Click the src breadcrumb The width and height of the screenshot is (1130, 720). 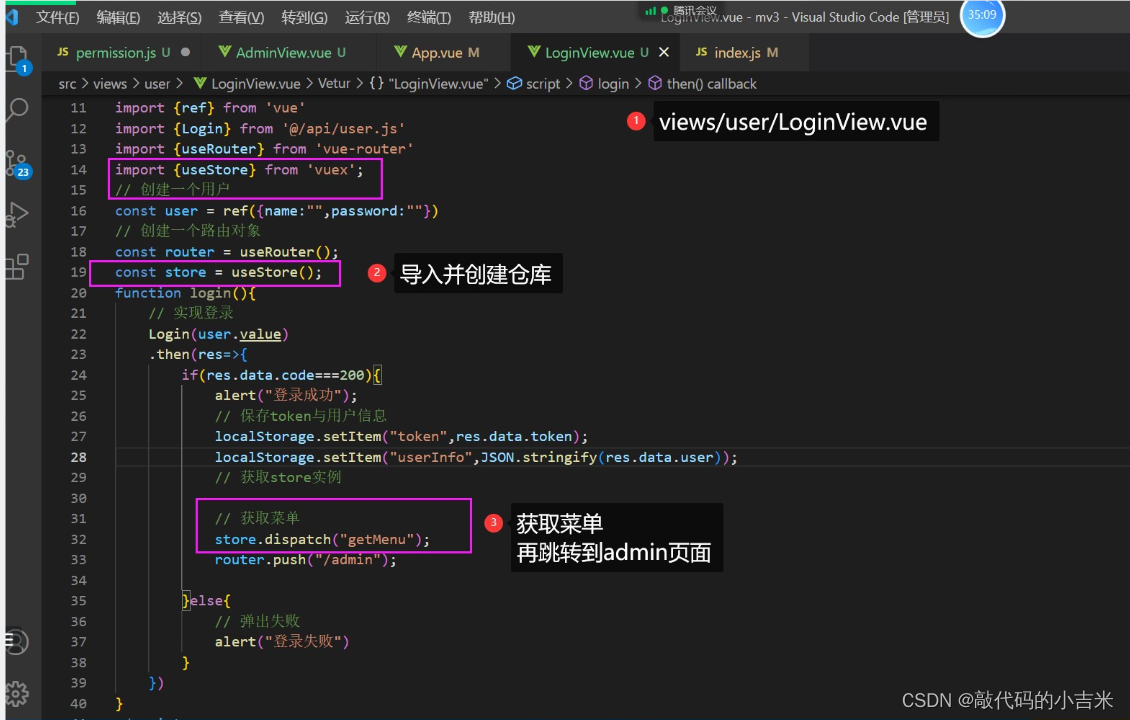click(67, 84)
